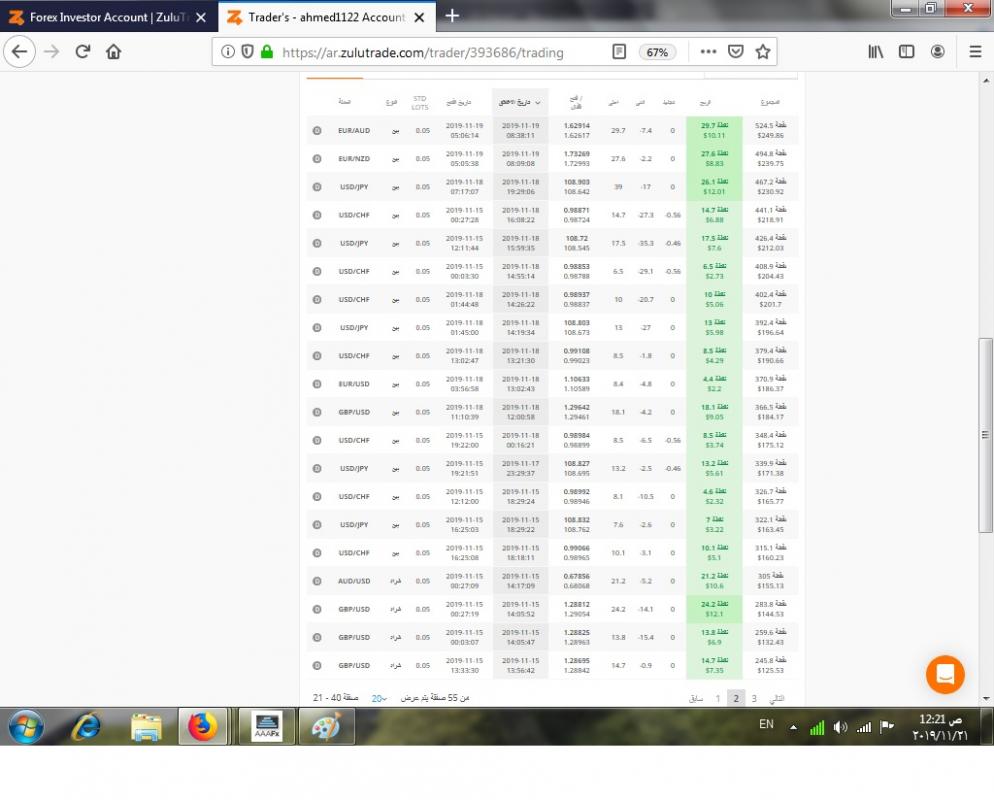Show hidden system tray icons
Viewport: 994px width, 800px height.
(x=793, y=727)
